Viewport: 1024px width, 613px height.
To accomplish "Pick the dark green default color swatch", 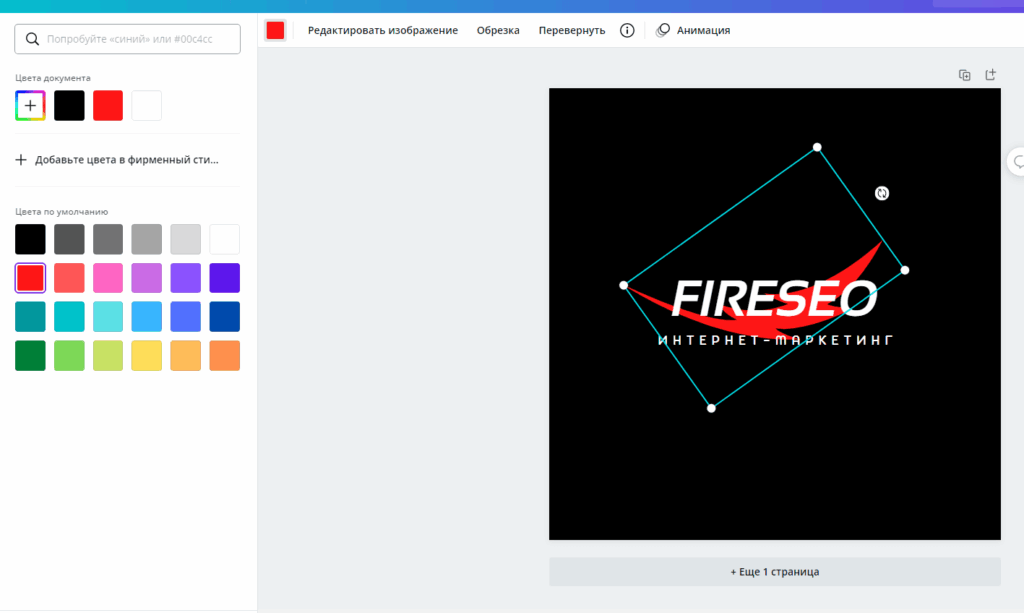I will pos(30,355).
